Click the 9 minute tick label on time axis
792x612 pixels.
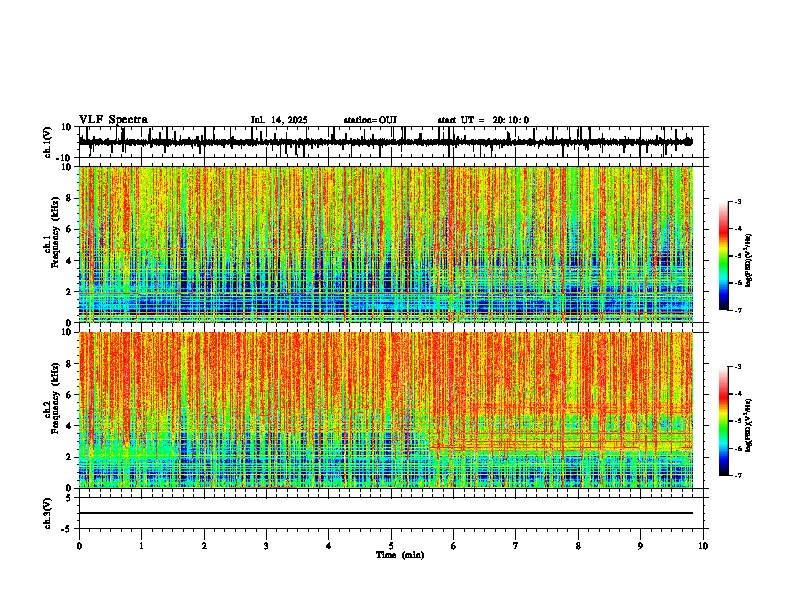640,546
